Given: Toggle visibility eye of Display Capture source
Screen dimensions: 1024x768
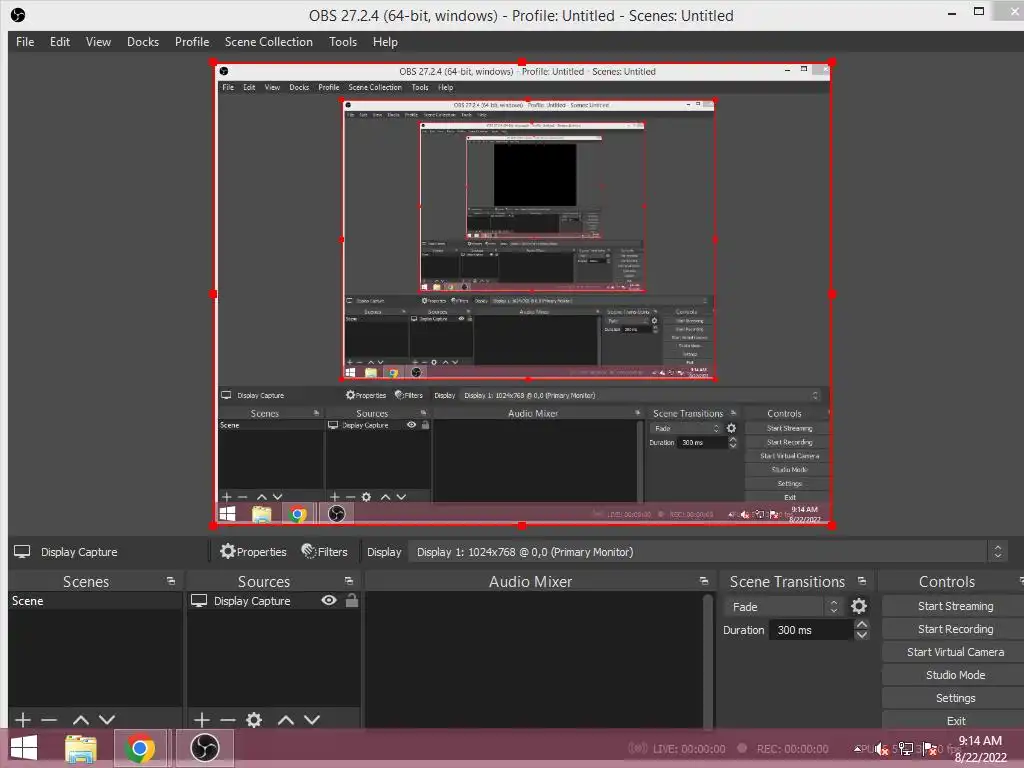Looking at the screenshot, I should (x=329, y=600).
